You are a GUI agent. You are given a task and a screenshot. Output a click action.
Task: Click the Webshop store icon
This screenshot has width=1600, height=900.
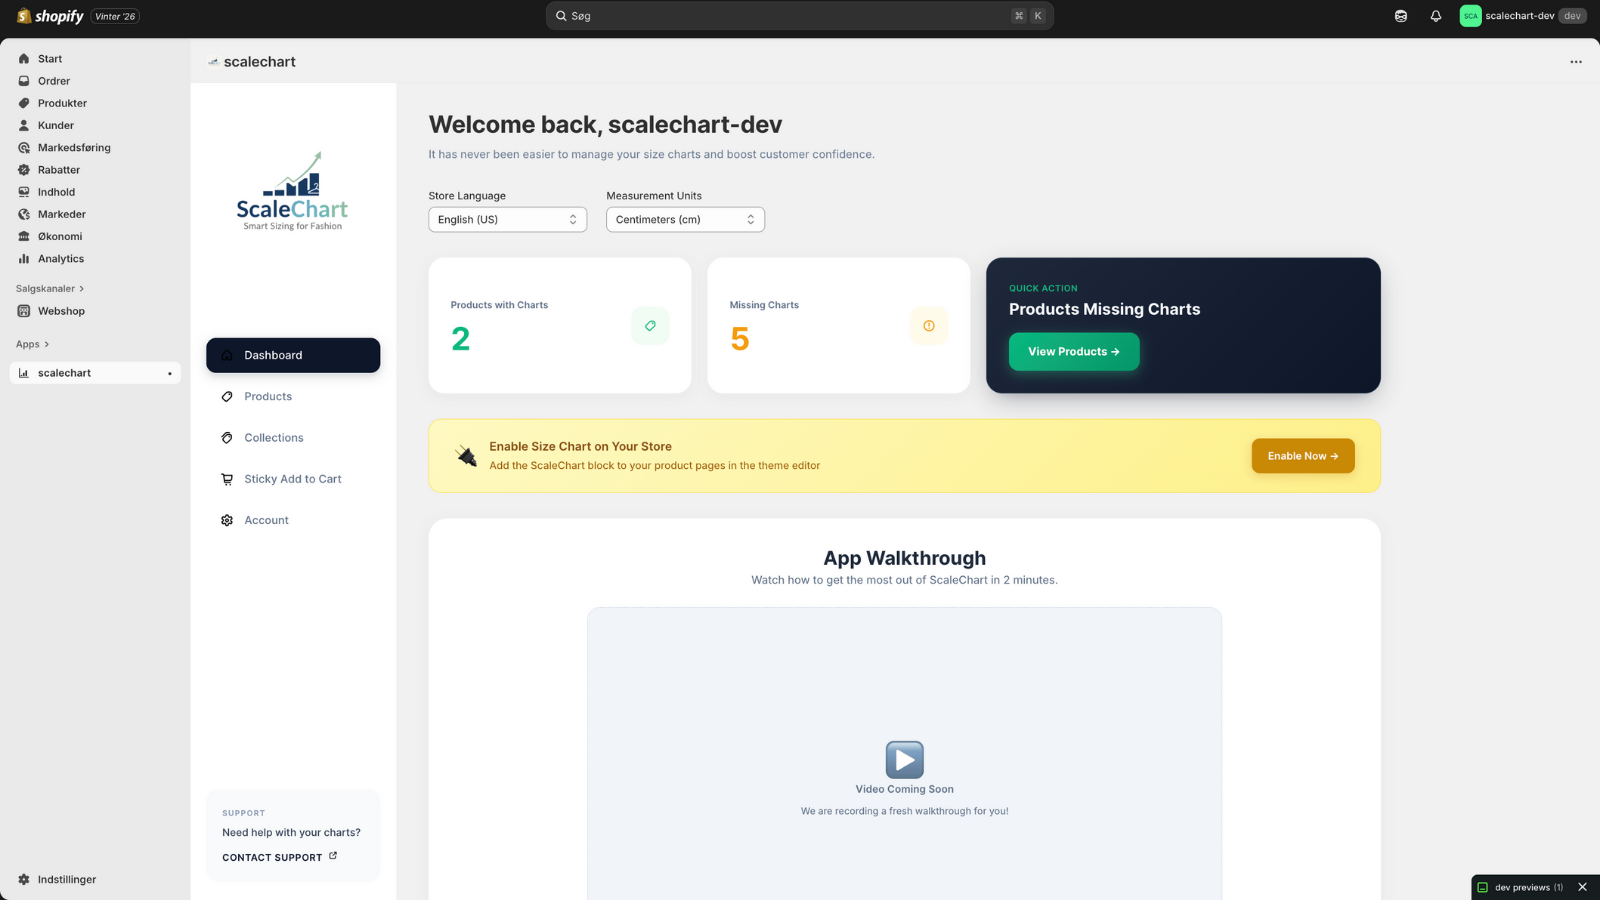tap(24, 311)
